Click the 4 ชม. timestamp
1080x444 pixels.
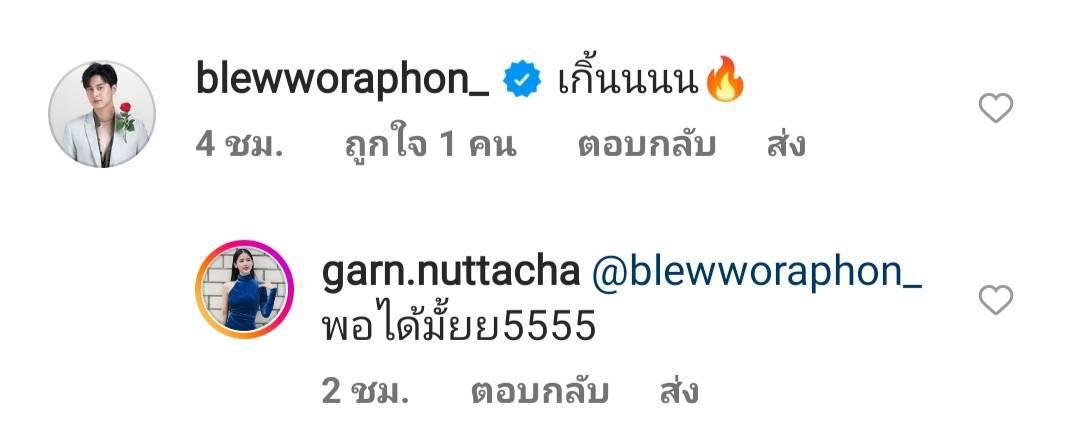pyautogui.click(x=240, y=145)
